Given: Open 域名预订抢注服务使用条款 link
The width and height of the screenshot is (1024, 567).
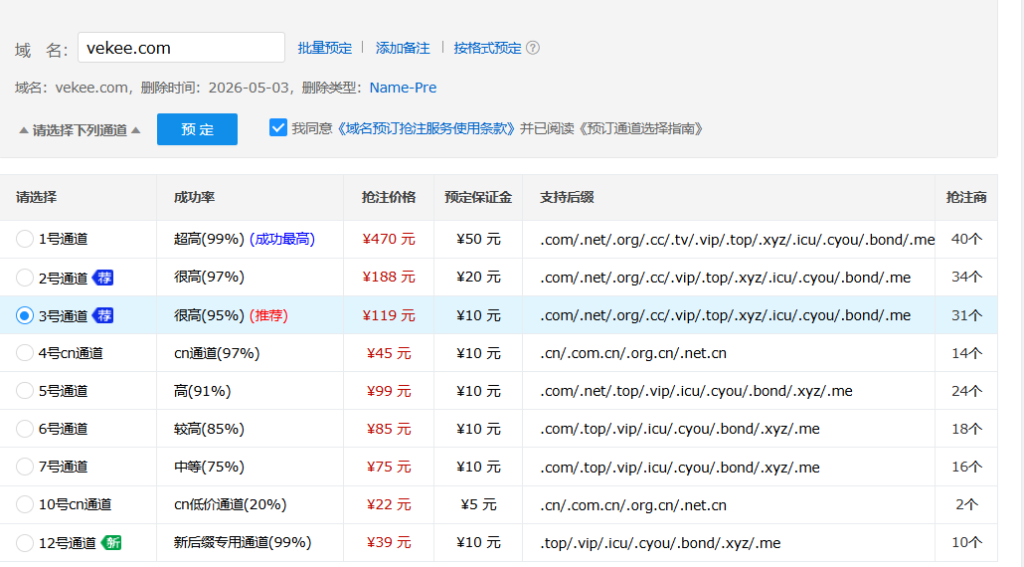Looking at the screenshot, I should 426,129.
